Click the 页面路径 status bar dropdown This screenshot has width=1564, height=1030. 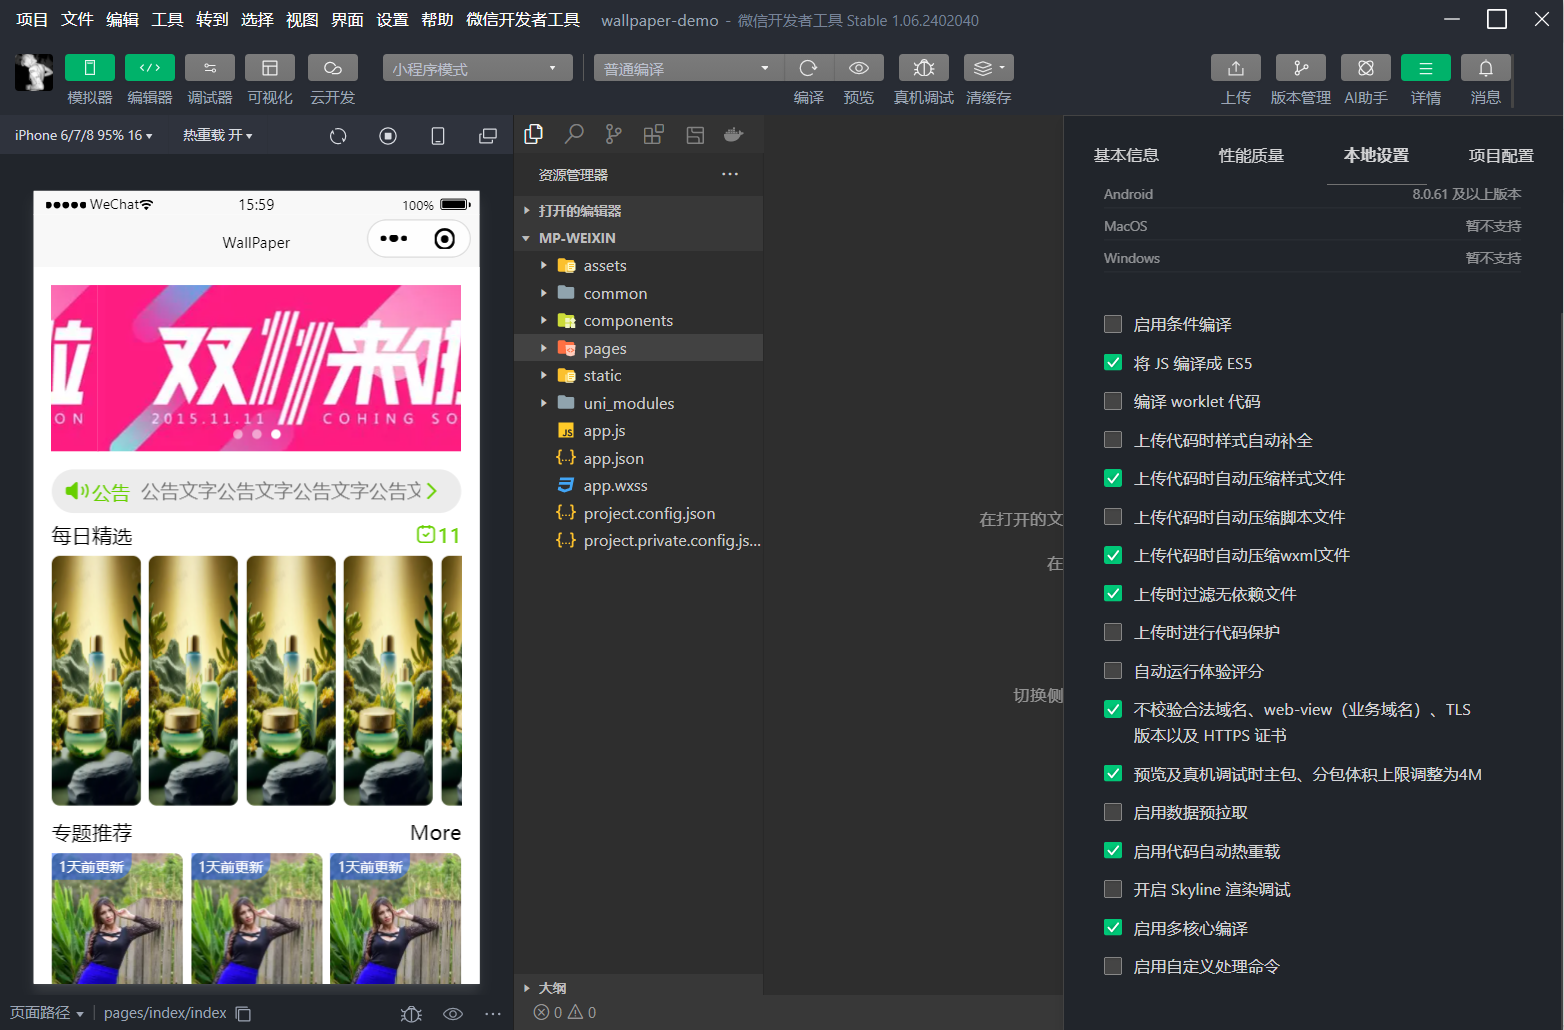coord(46,1013)
